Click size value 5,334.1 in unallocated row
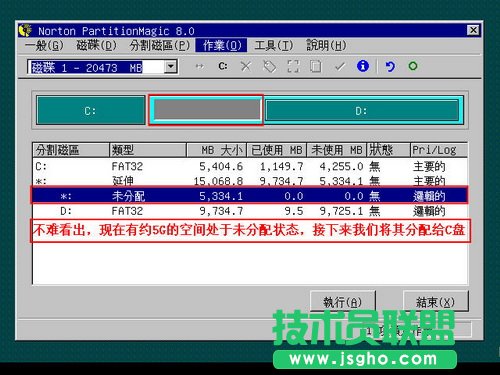The image size is (500, 375). coord(221,196)
